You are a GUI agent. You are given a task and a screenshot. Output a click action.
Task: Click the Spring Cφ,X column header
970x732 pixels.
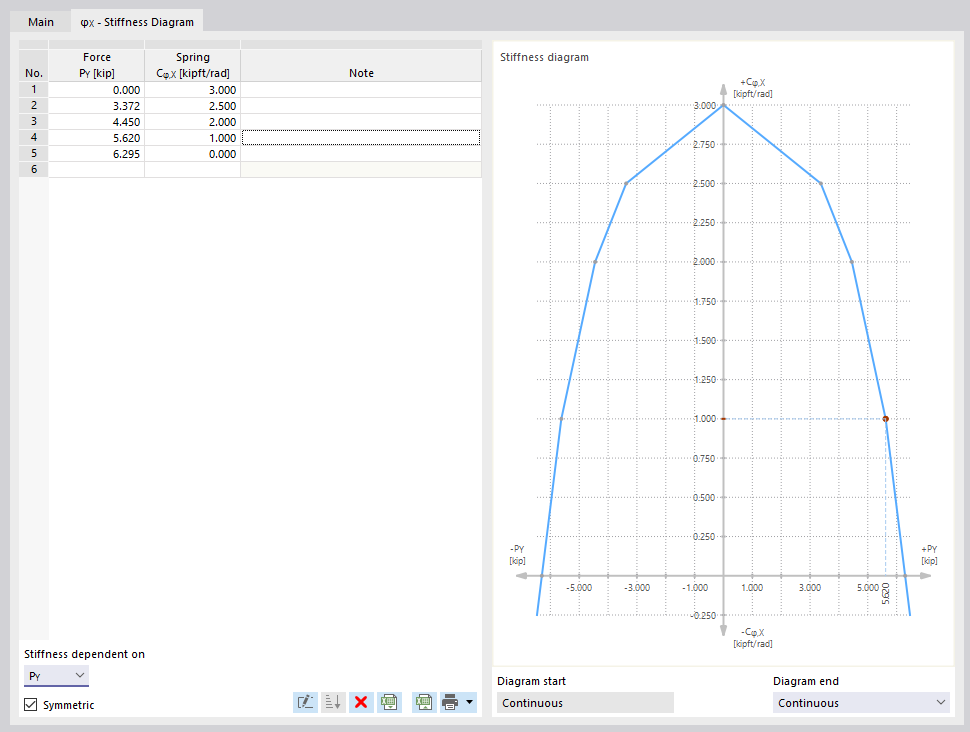coord(192,66)
